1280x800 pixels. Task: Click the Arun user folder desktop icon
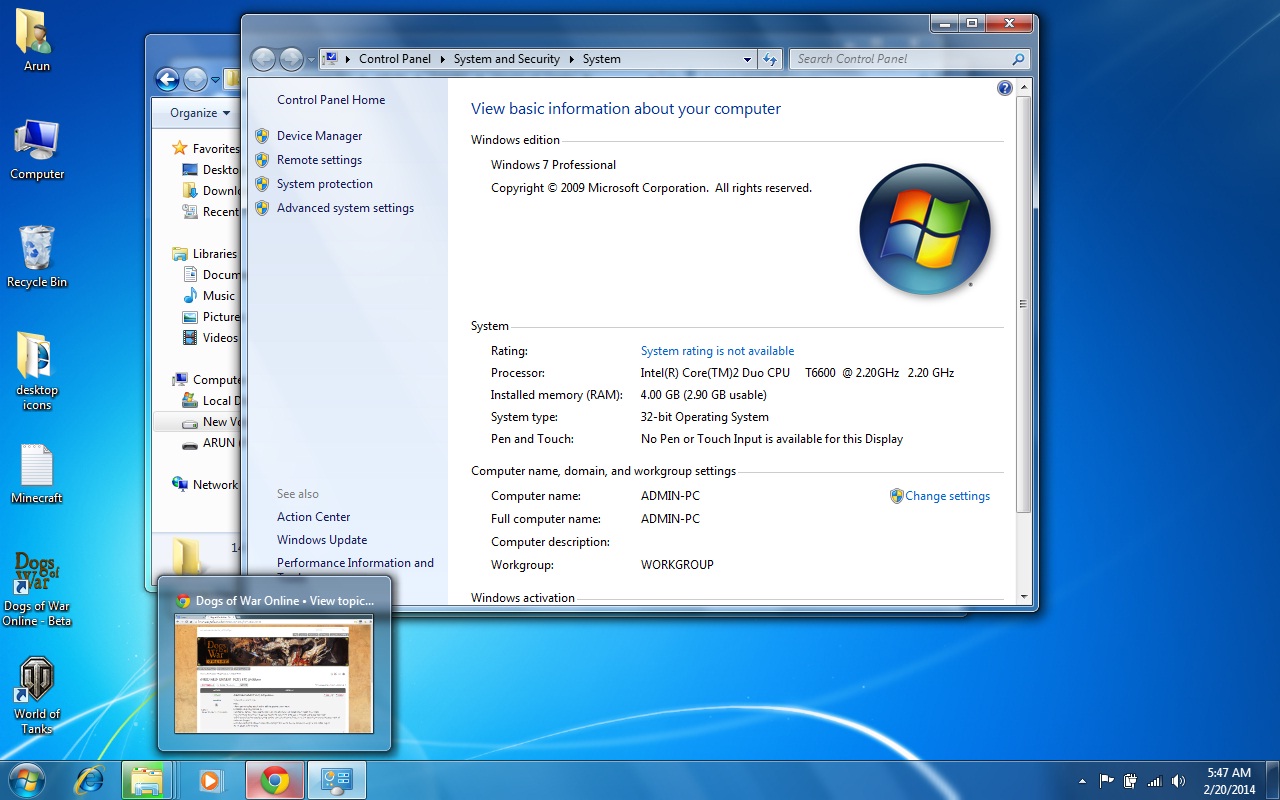(37, 41)
